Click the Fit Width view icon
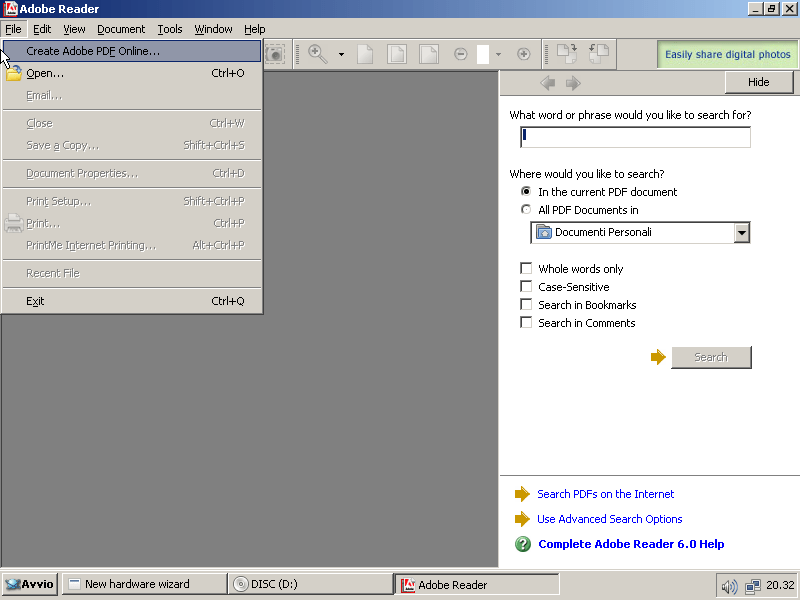 coord(427,53)
